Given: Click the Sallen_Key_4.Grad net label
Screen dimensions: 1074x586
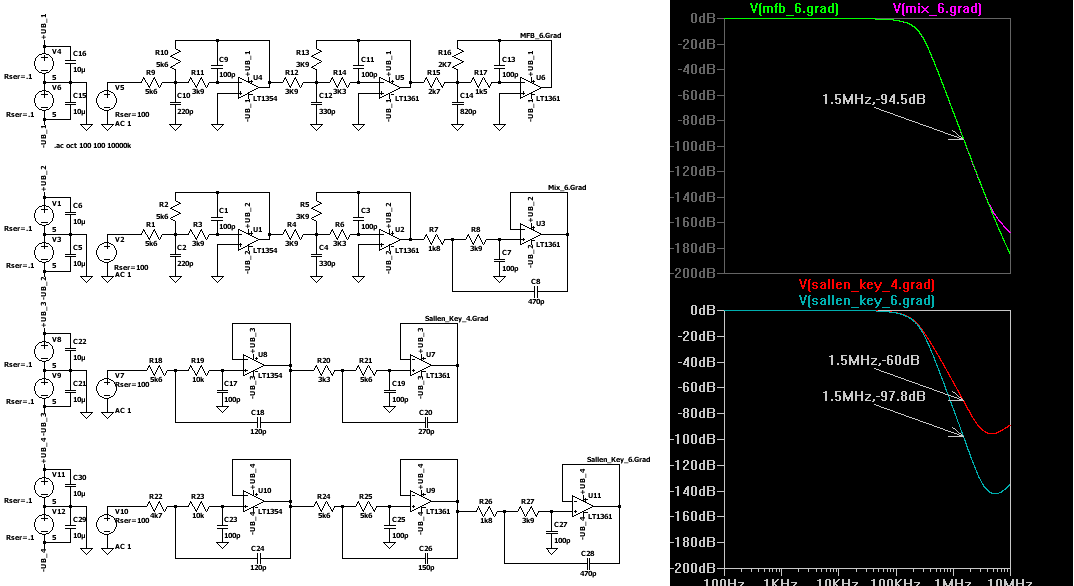Looking at the screenshot, I should (456, 318).
